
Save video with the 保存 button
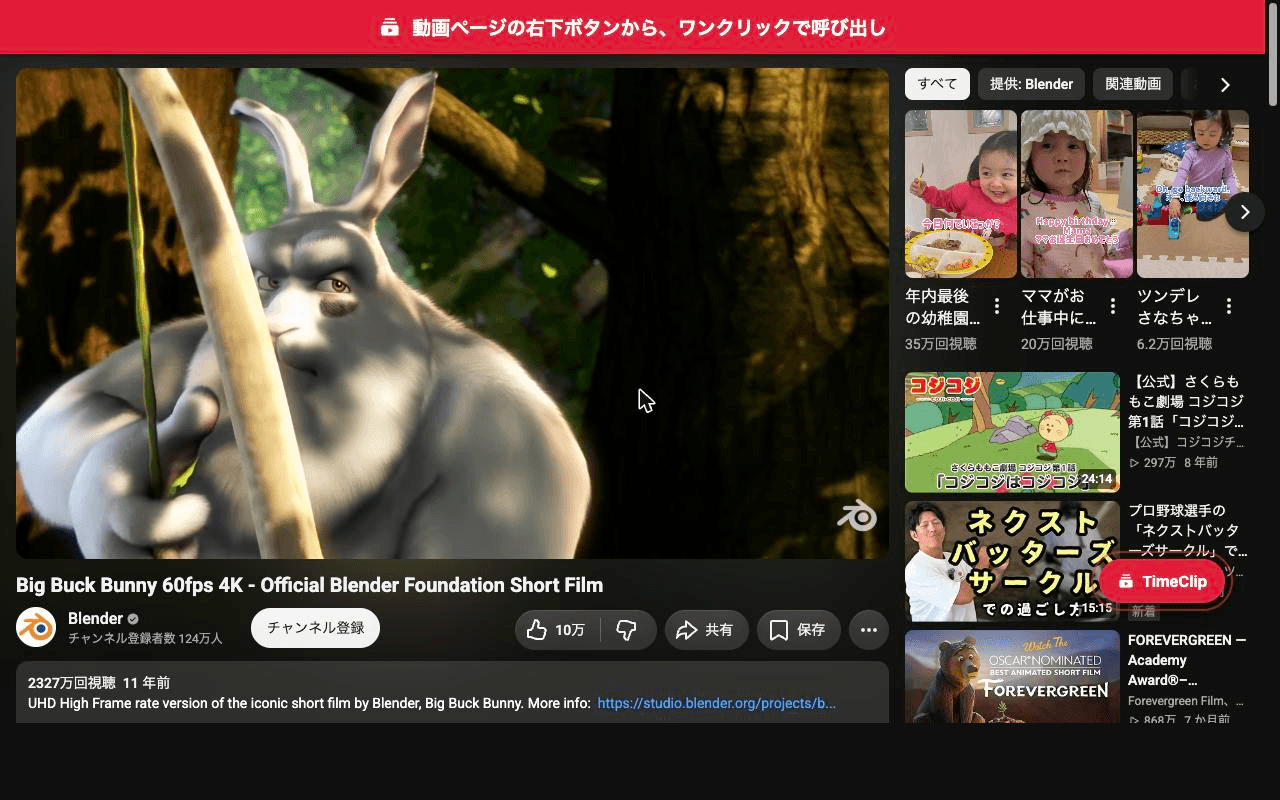point(798,630)
